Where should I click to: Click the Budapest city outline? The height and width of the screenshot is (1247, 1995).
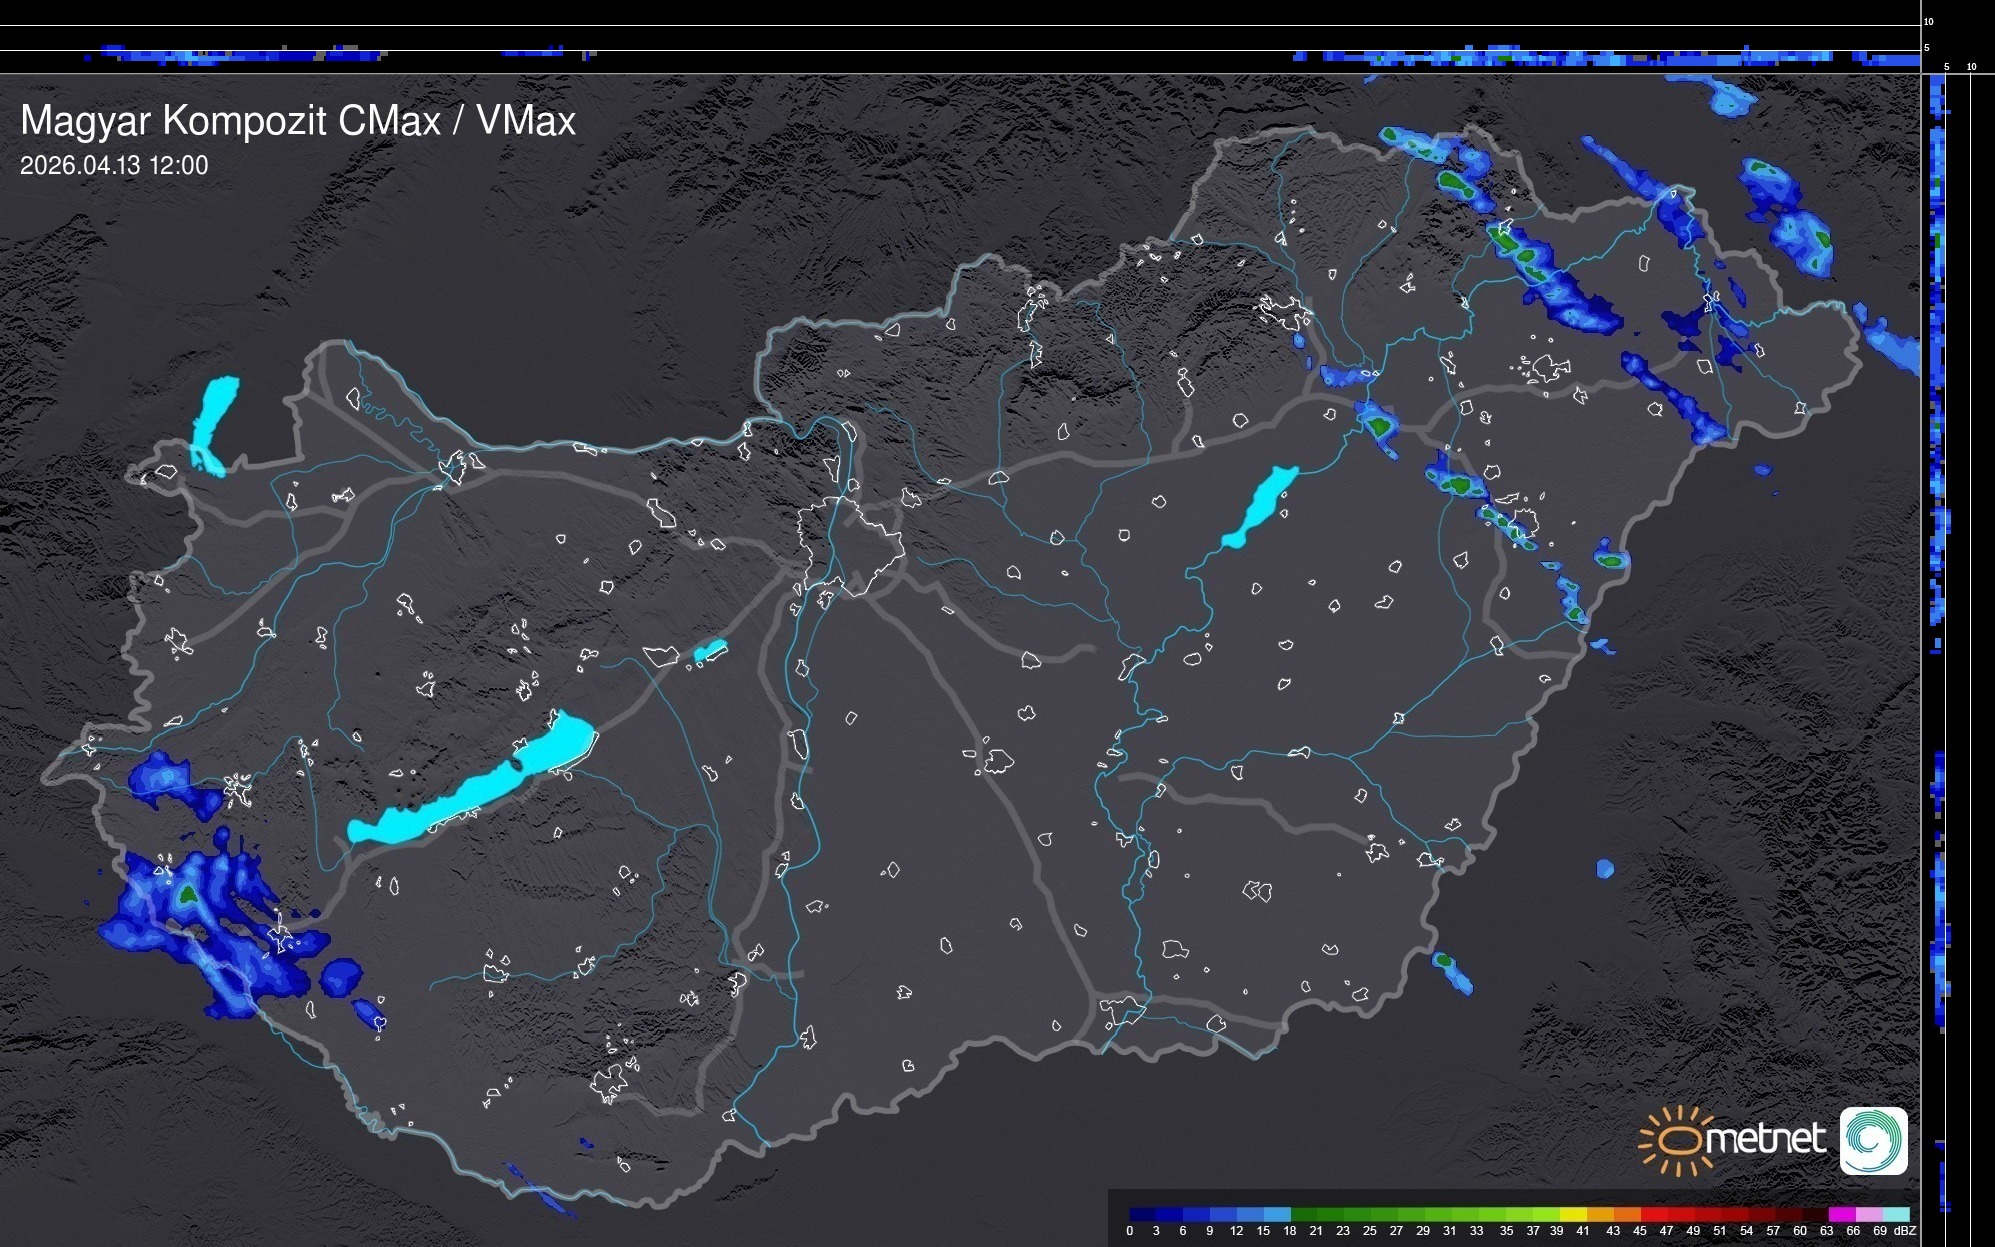click(x=850, y=545)
